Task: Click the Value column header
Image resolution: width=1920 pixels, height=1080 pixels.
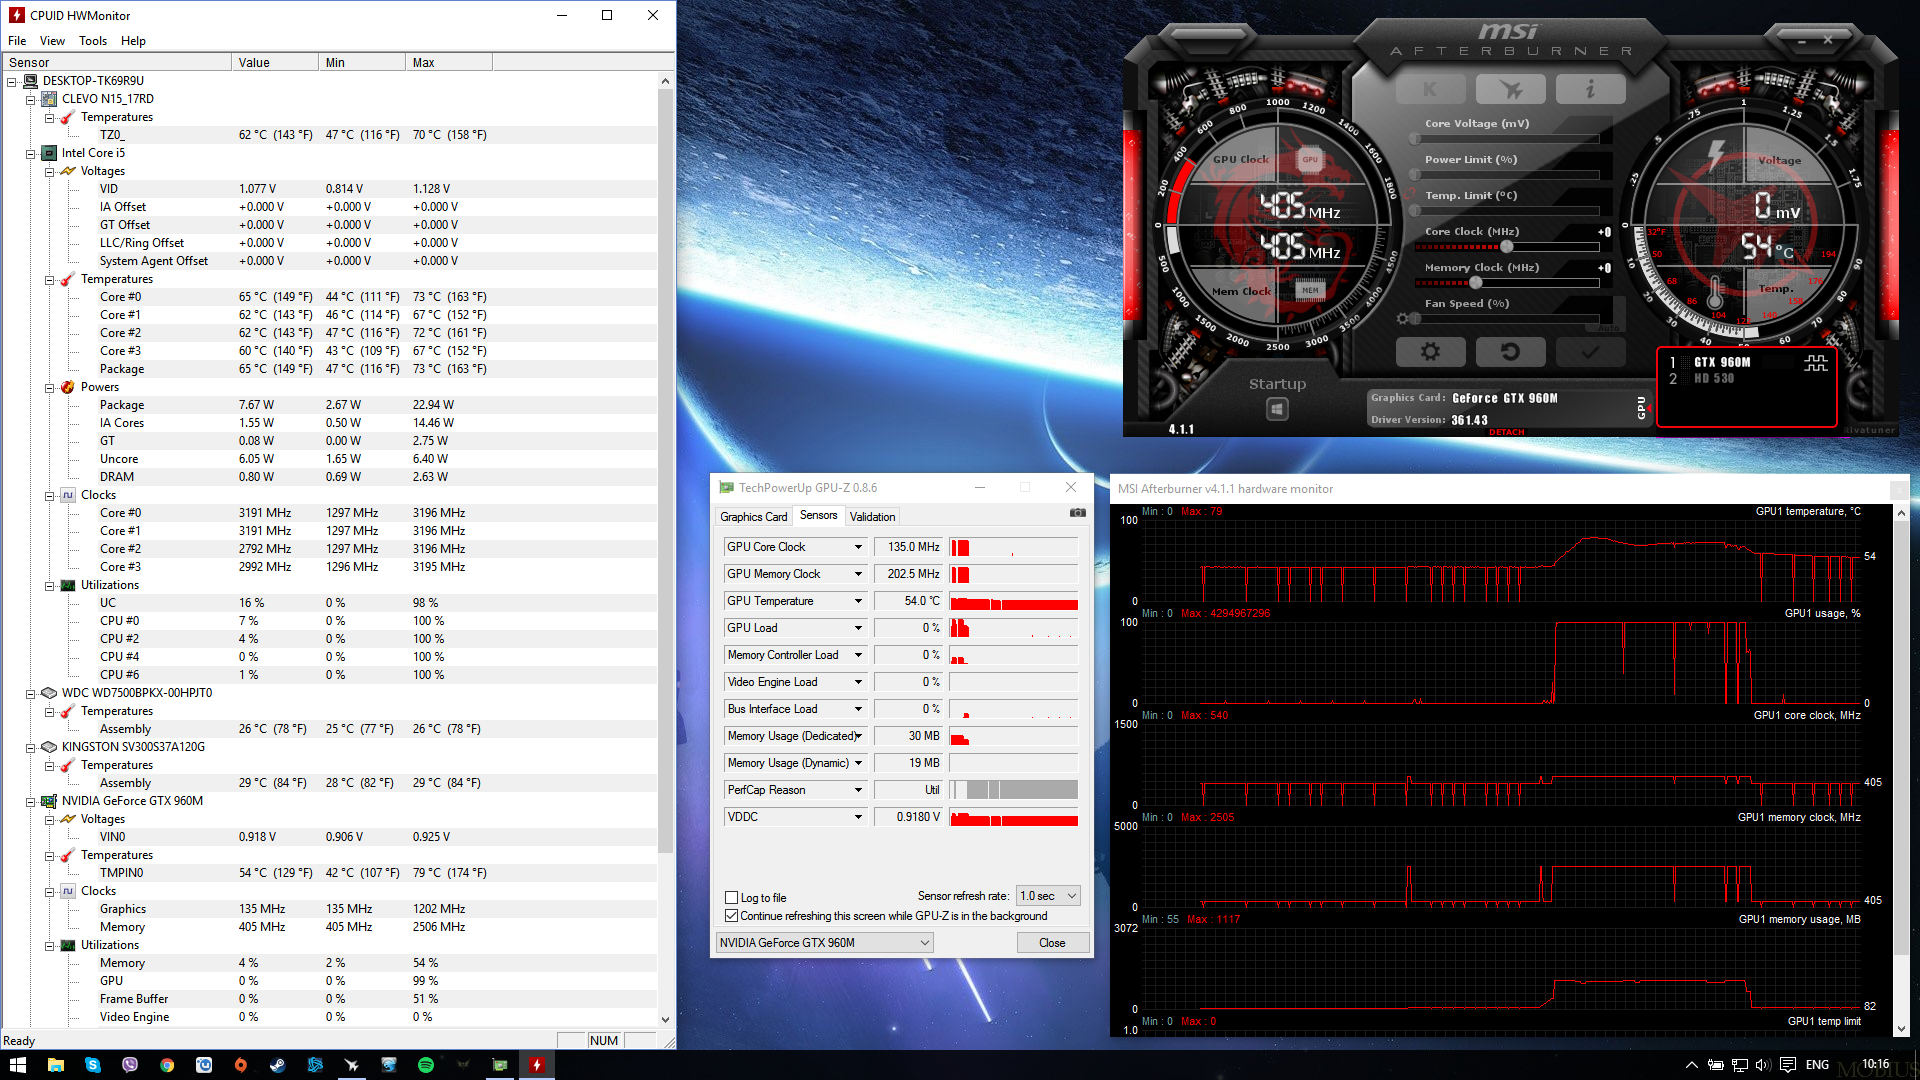Action: [x=275, y=62]
